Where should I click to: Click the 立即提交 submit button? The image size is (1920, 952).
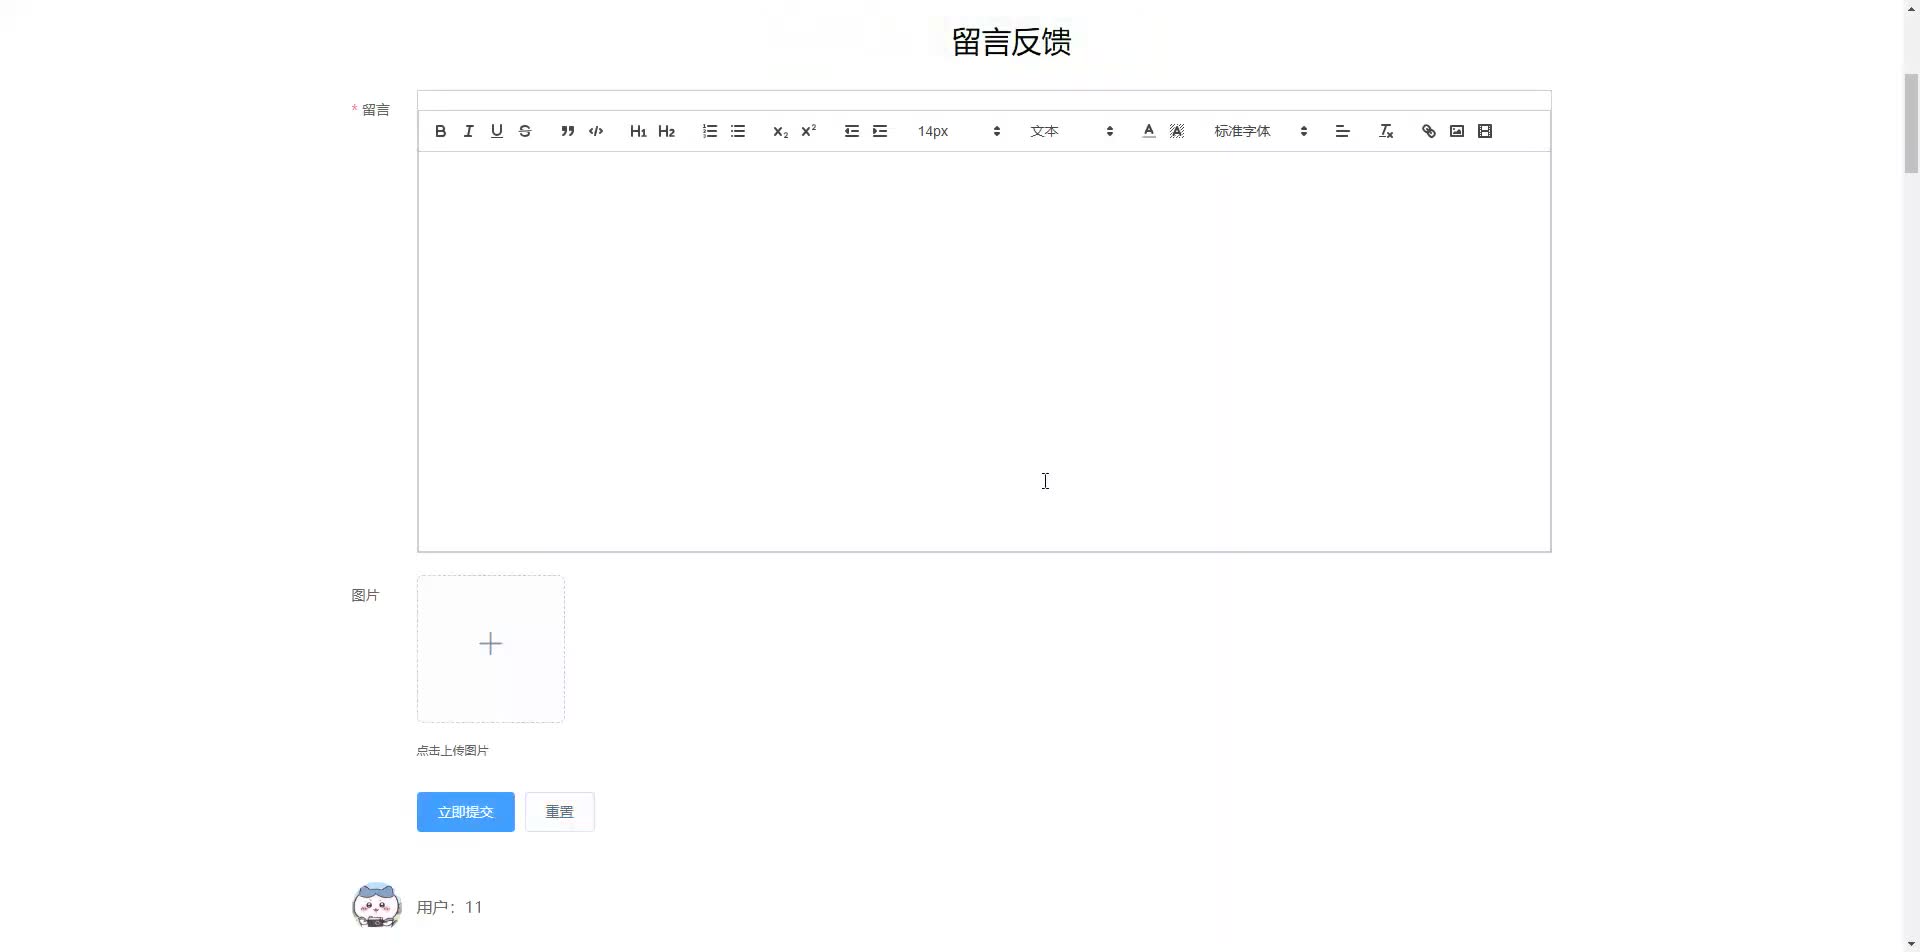coord(464,811)
